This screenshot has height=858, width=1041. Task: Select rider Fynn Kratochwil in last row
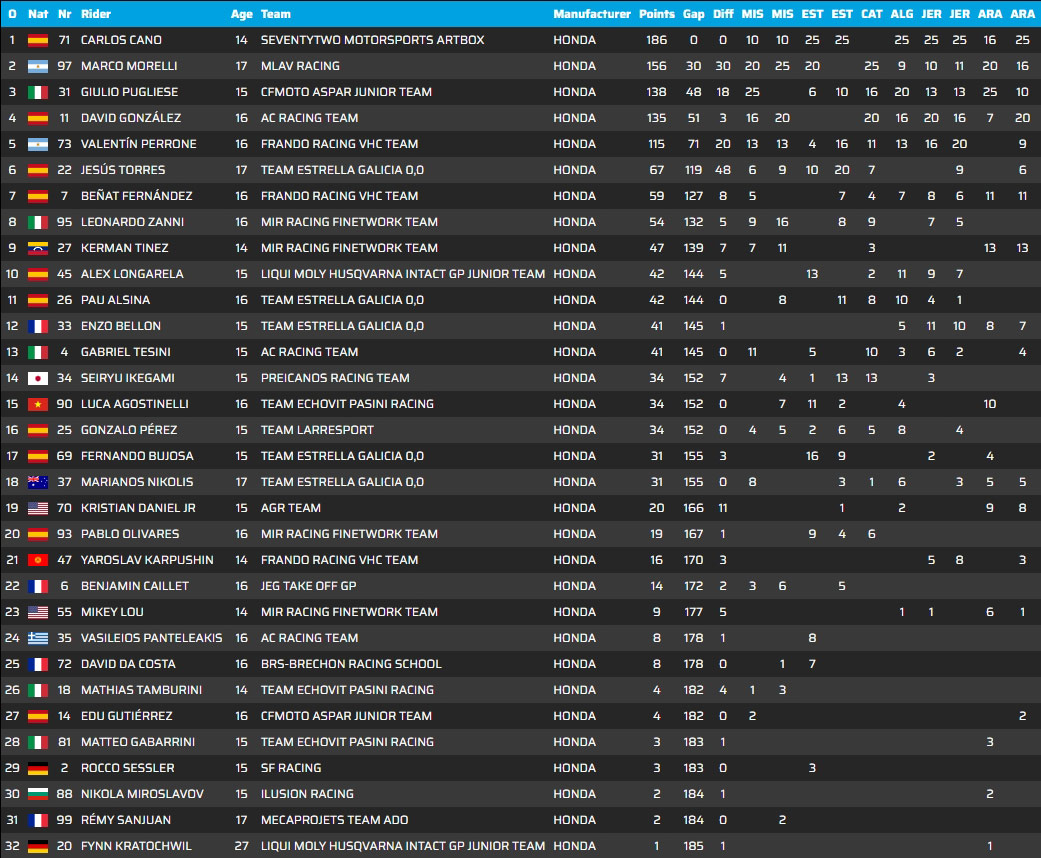click(x=137, y=846)
